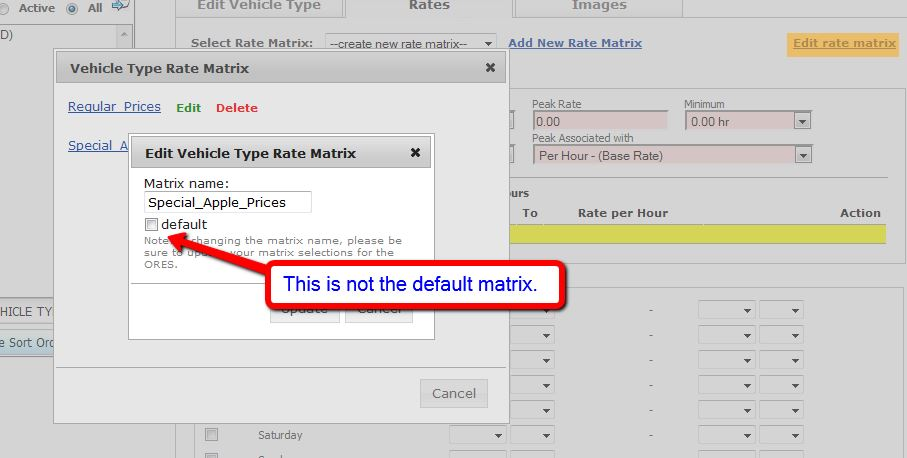The height and width of the screenshot is (458, 907).
Task: Click the vehicle list scrollbar up arrow
Action: pyautogui.click(x=125, y=35)
